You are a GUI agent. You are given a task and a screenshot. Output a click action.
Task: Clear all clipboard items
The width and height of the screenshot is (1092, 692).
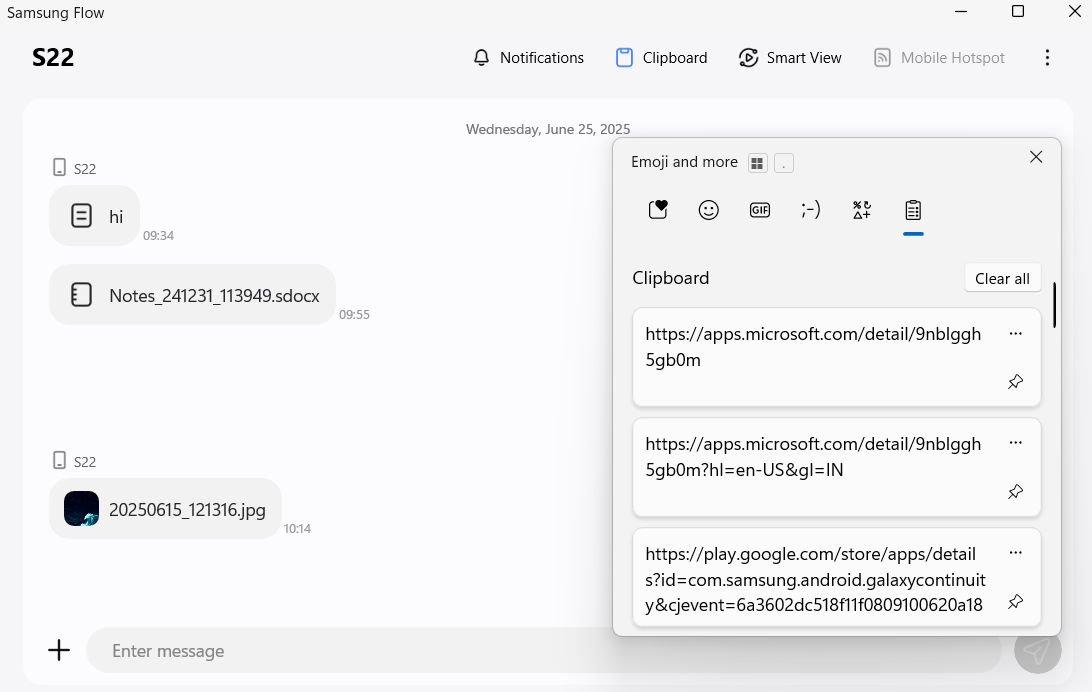click(x=1002, y=277)
